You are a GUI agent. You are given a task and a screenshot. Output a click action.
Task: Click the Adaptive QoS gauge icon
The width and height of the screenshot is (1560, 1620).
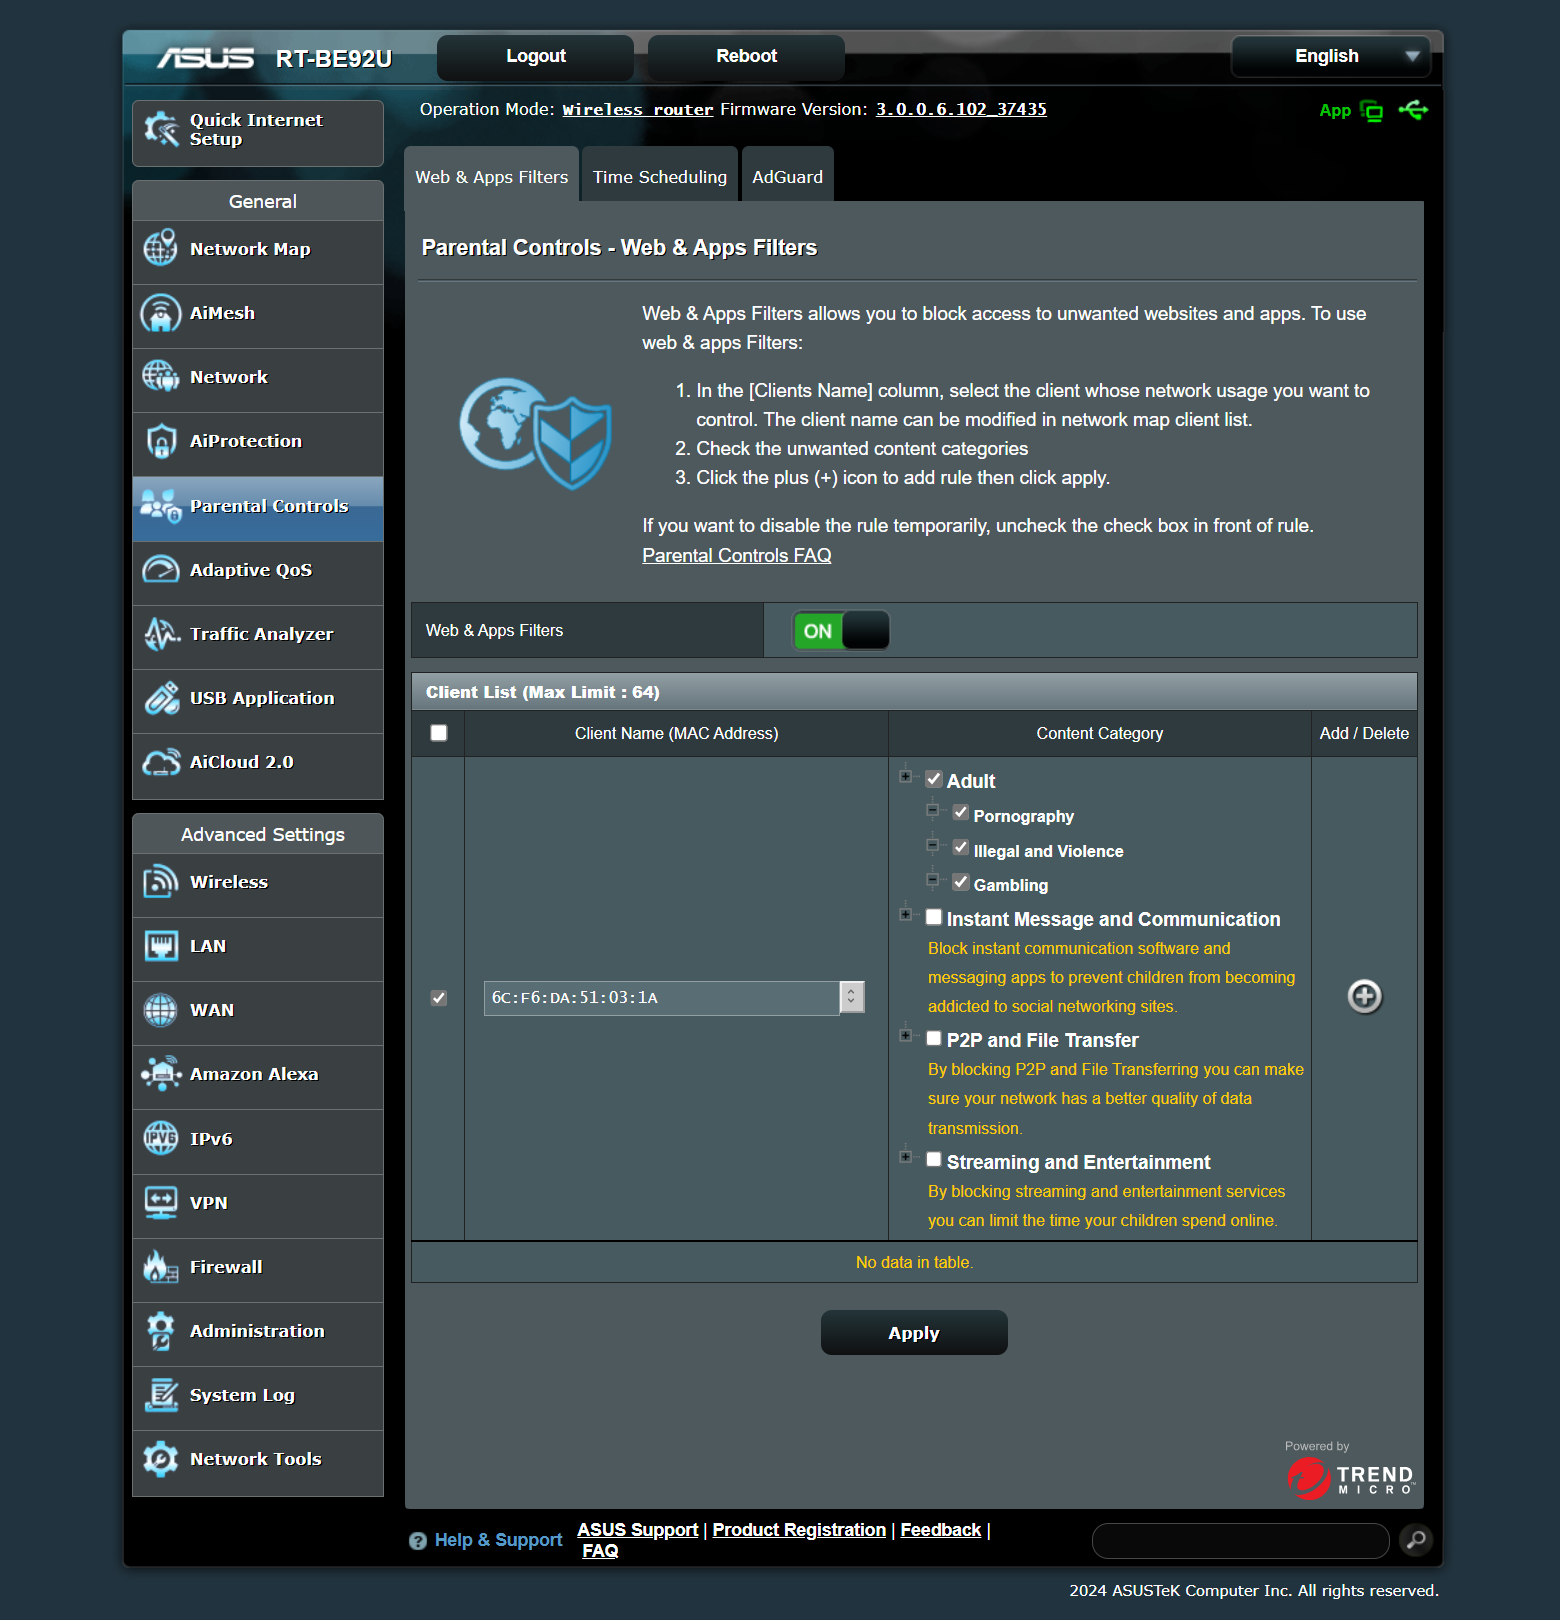[161, 570]
